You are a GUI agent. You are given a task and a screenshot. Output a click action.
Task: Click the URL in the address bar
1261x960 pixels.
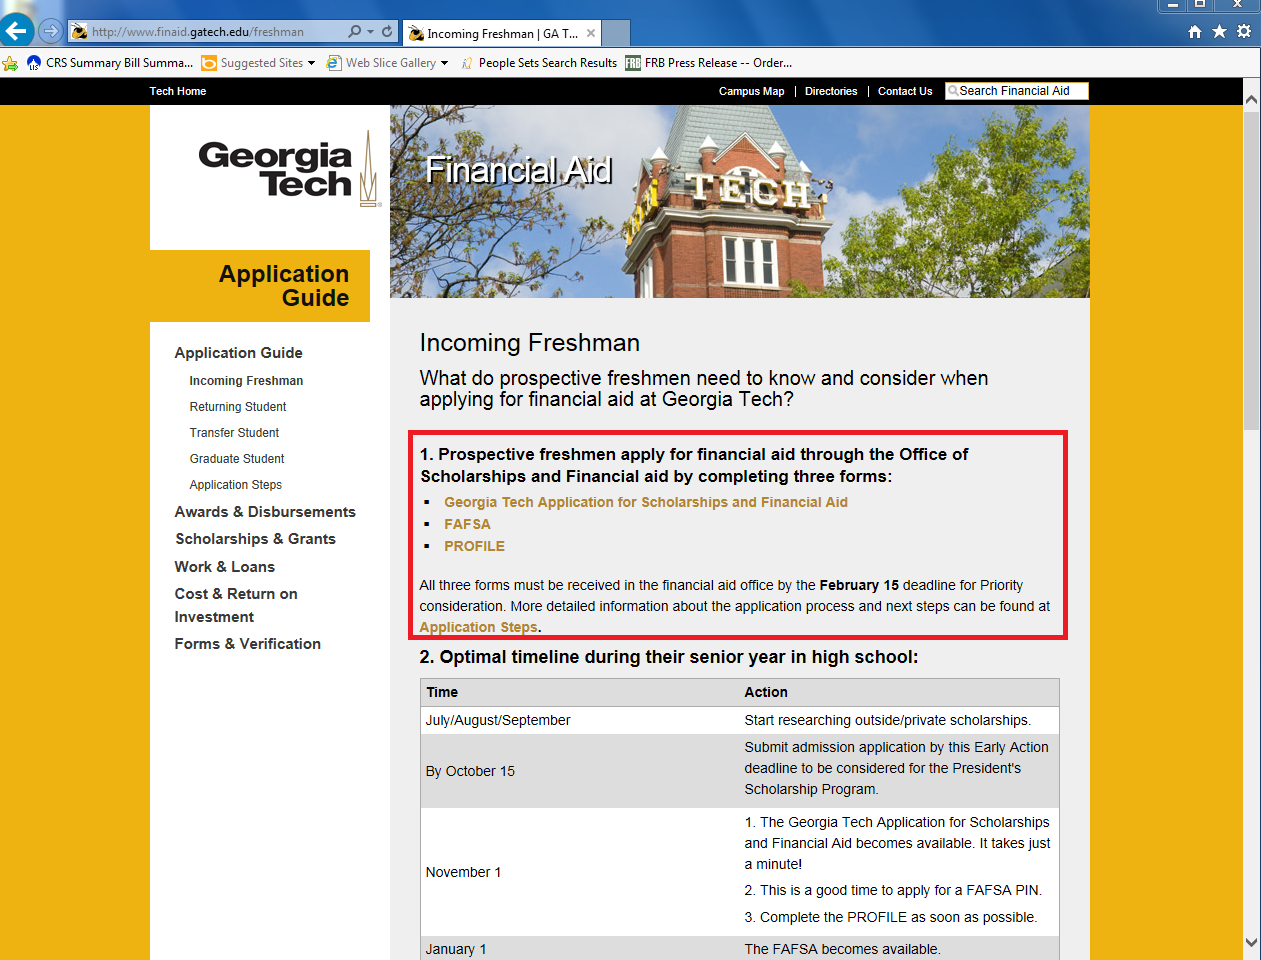pos(198,32)
